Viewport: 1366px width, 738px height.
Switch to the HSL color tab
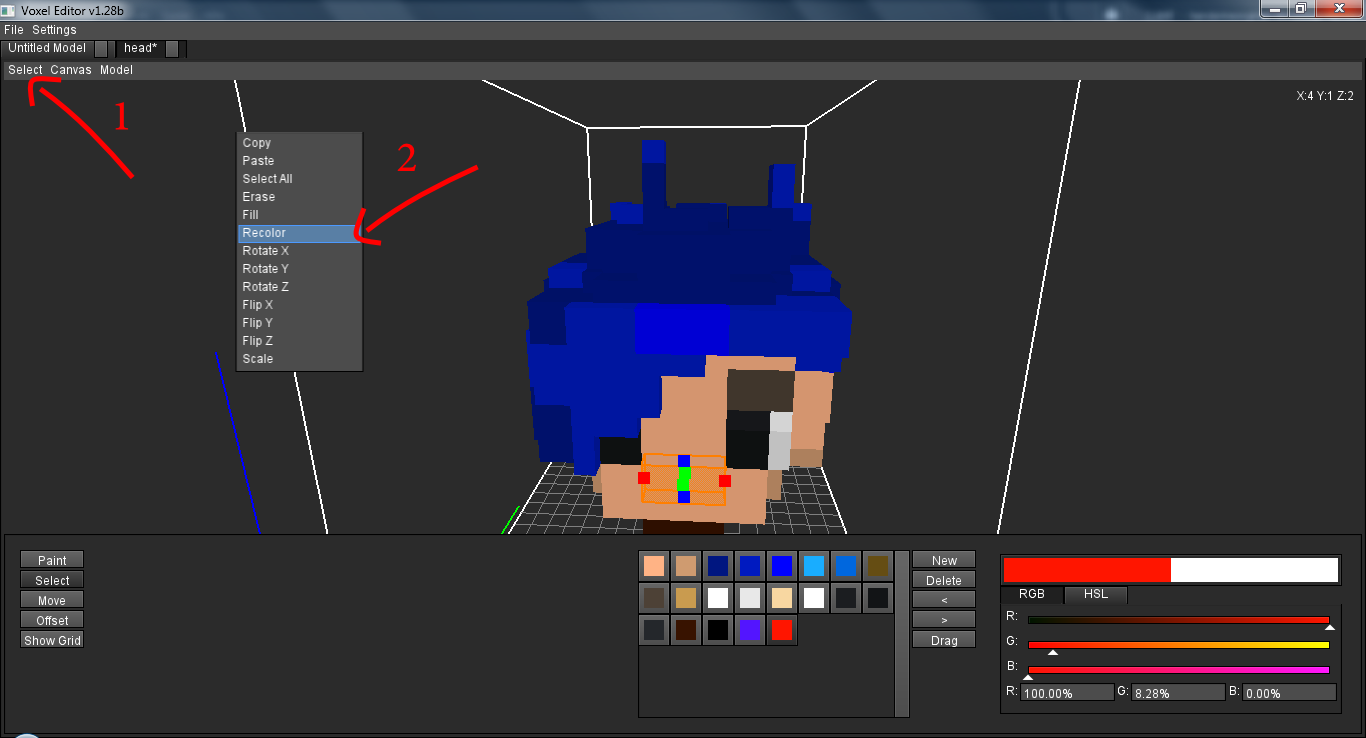1096,594
